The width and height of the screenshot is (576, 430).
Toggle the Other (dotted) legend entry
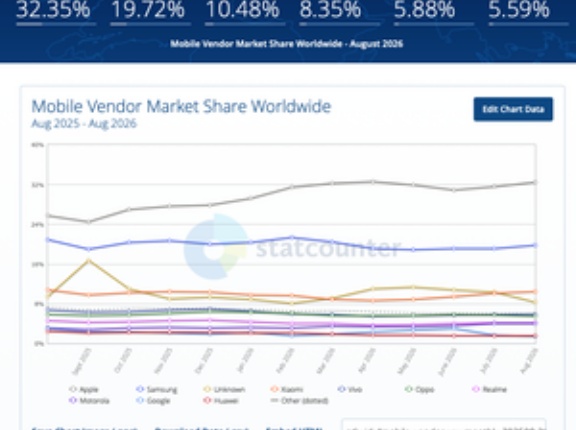pyautogui.click(x=299, y=400)
